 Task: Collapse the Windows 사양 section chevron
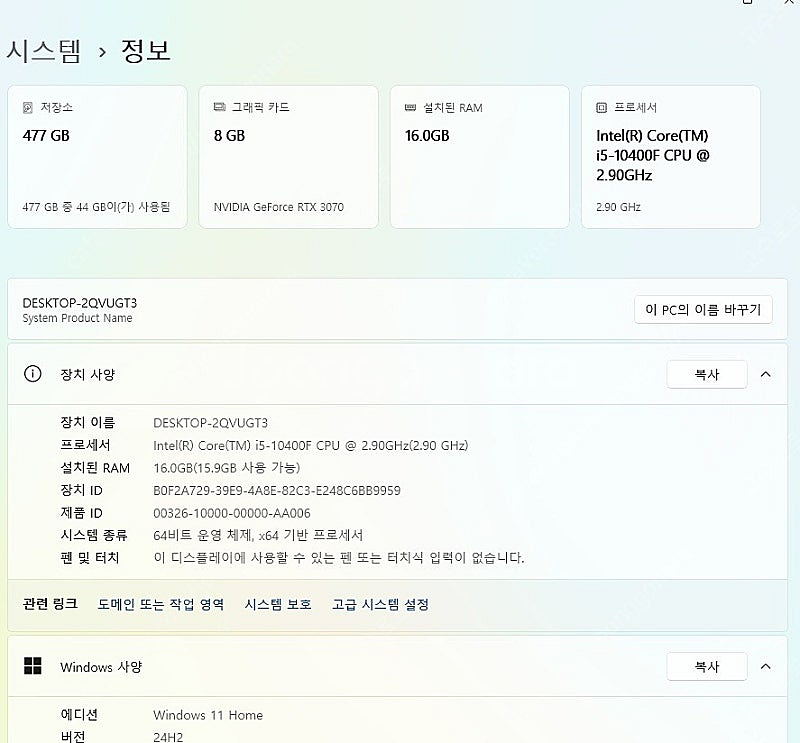tap(766, 666)
